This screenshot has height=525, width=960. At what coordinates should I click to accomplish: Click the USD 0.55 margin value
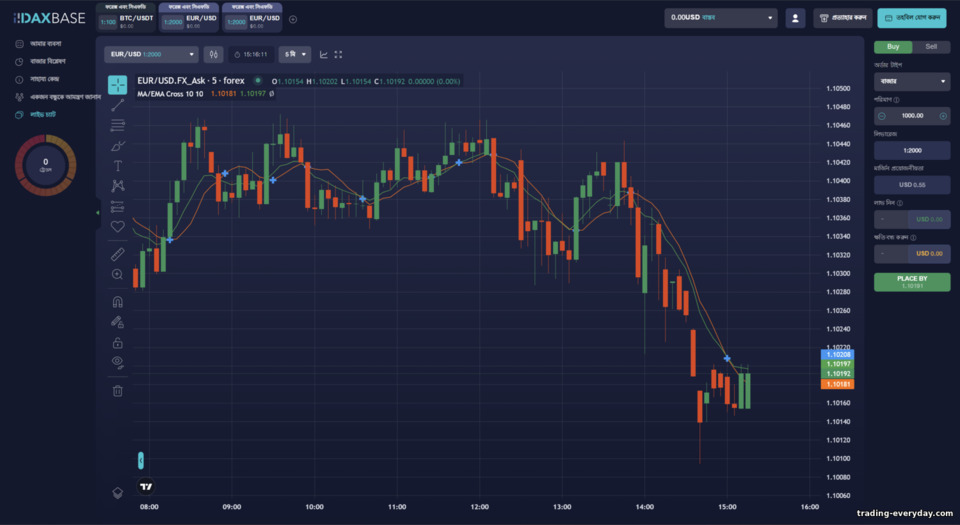pos(912,185)
